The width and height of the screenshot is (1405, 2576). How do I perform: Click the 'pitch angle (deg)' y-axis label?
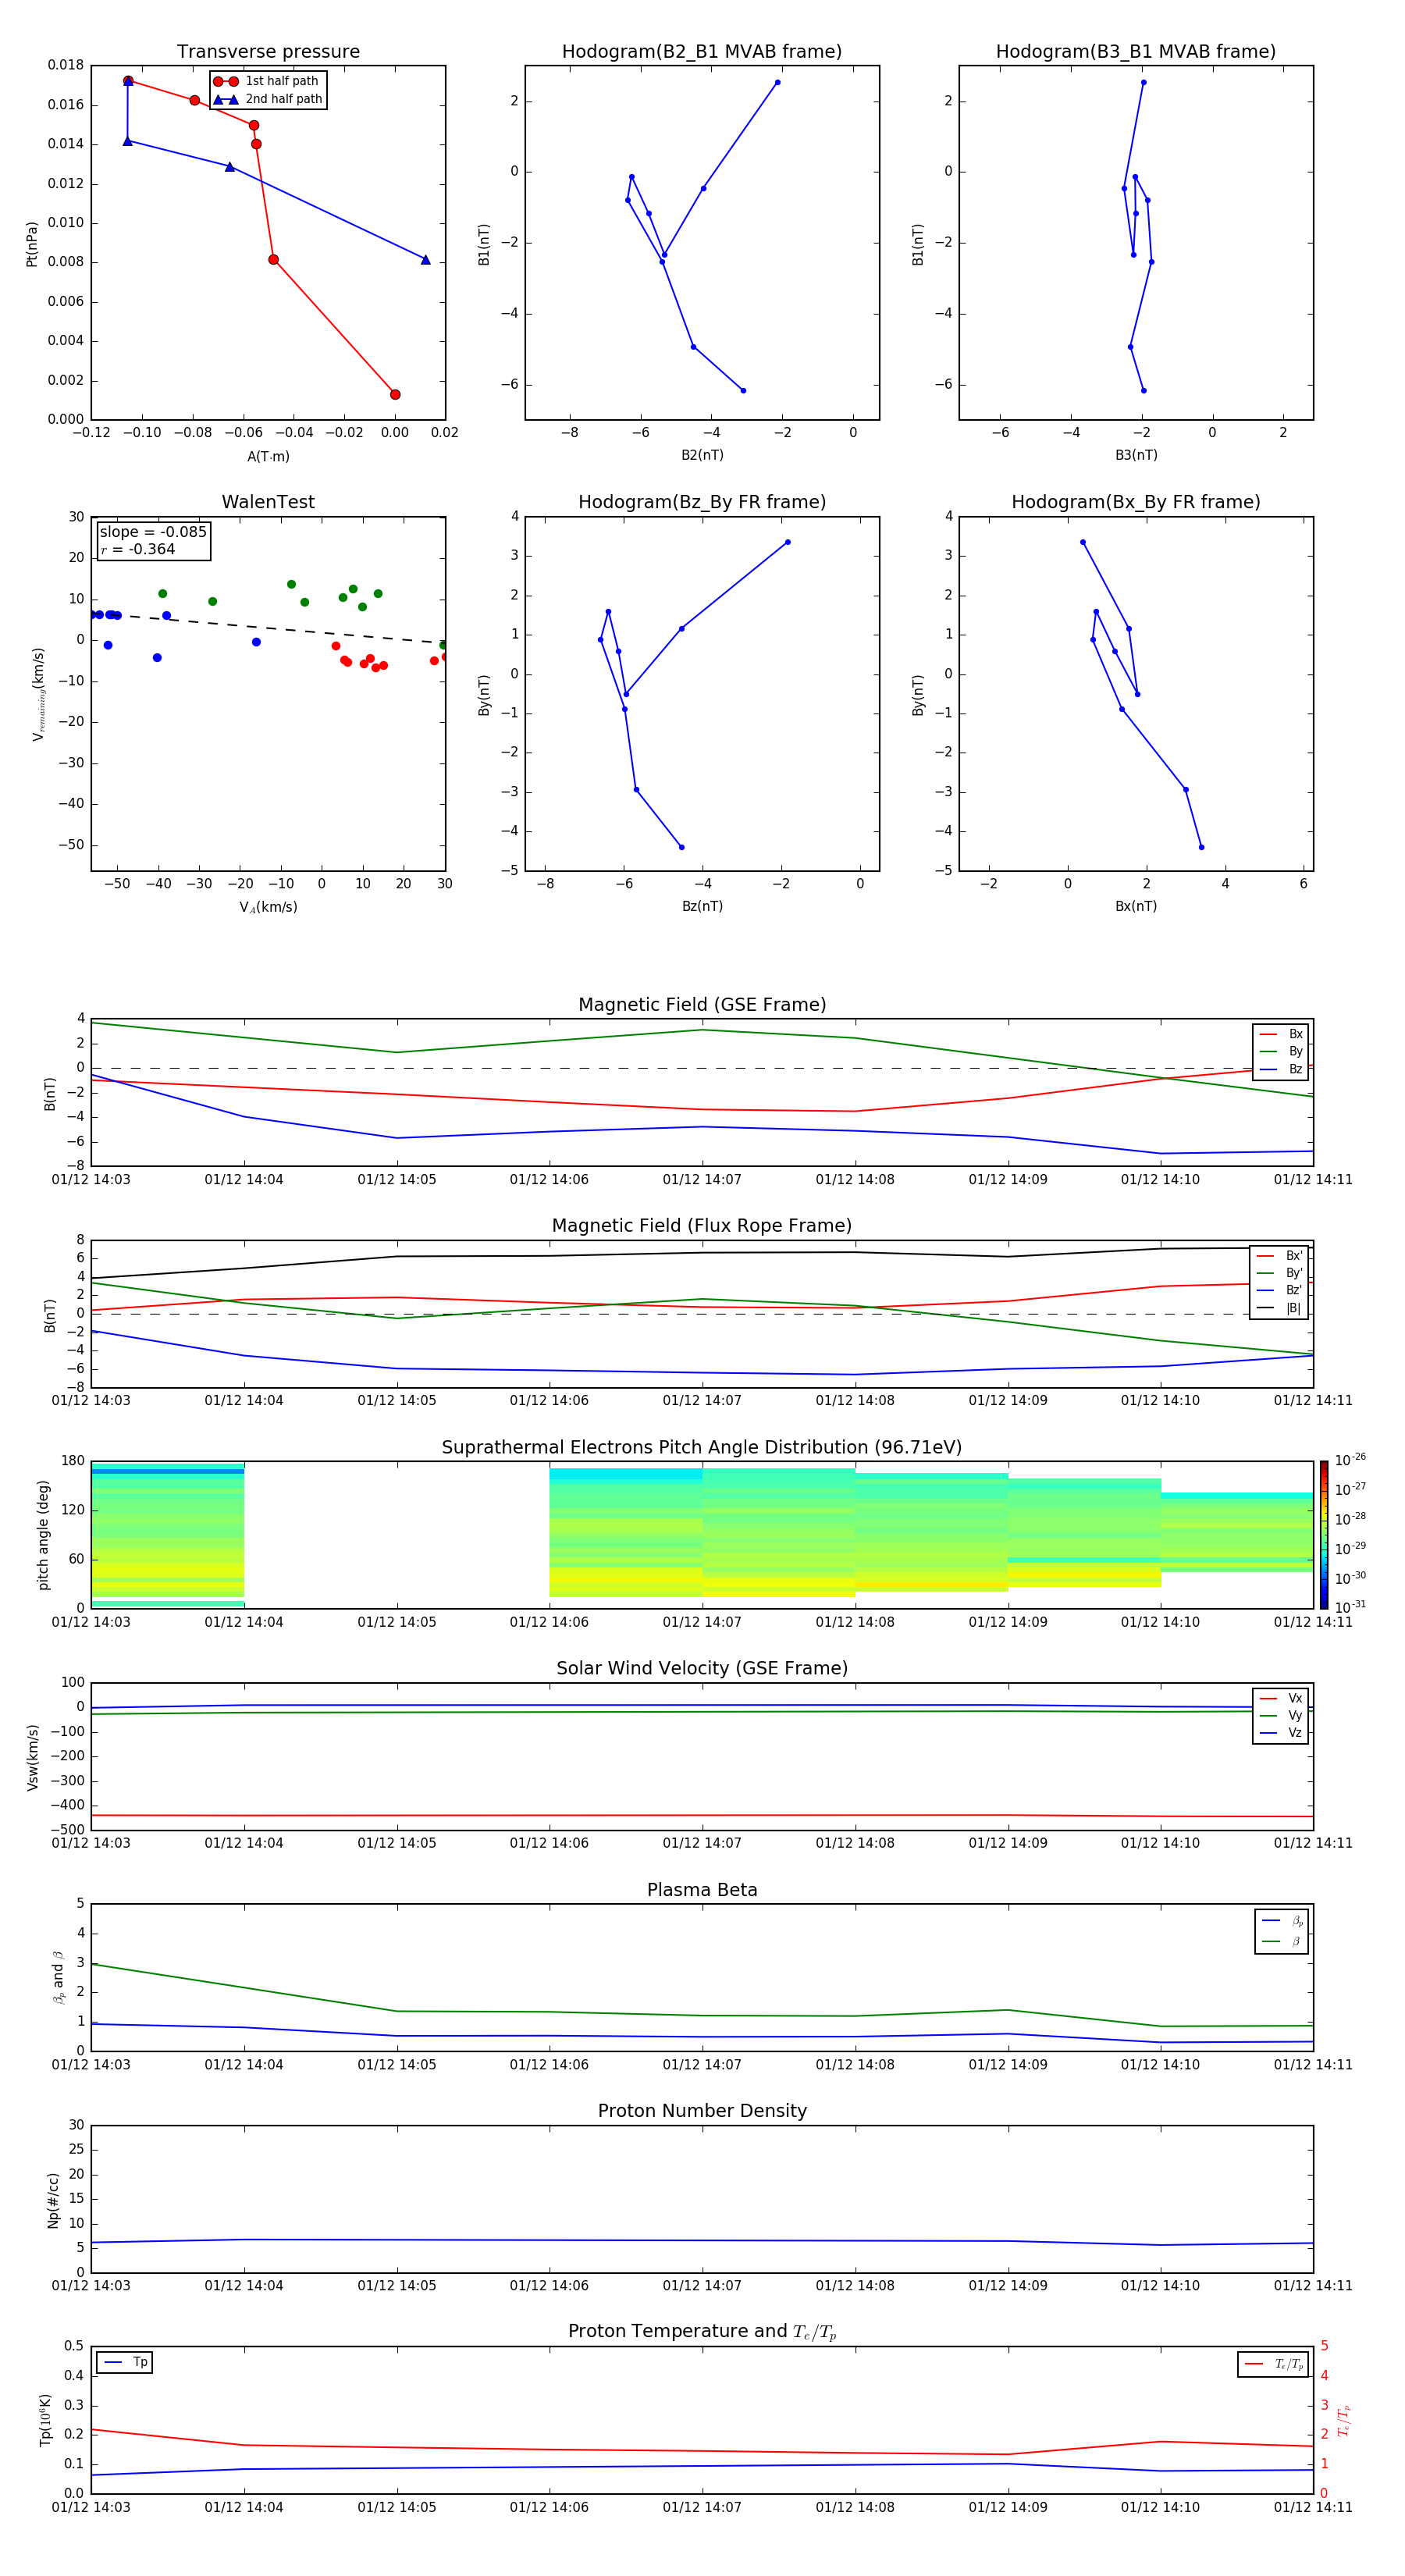pos(44,1535)
